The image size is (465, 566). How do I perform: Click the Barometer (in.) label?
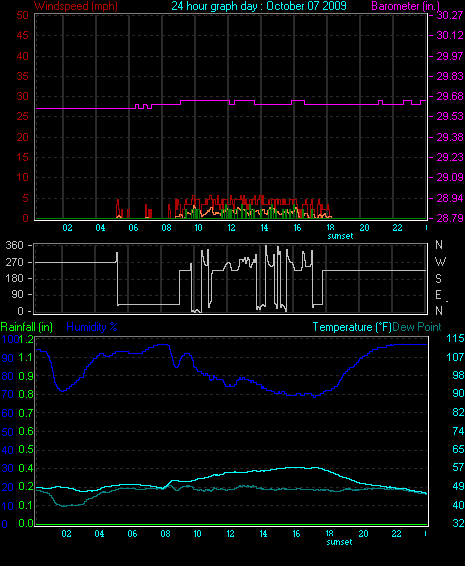click(405, 6)
